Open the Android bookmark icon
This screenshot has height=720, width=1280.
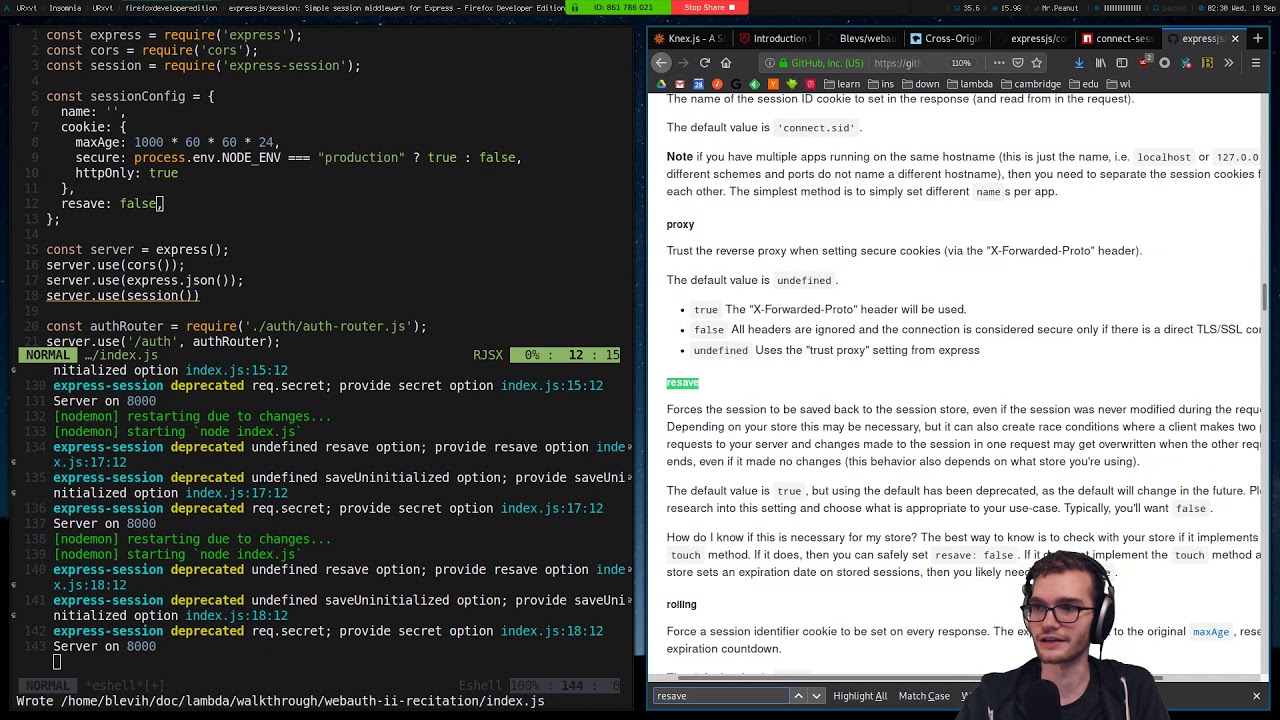[792, 84]
